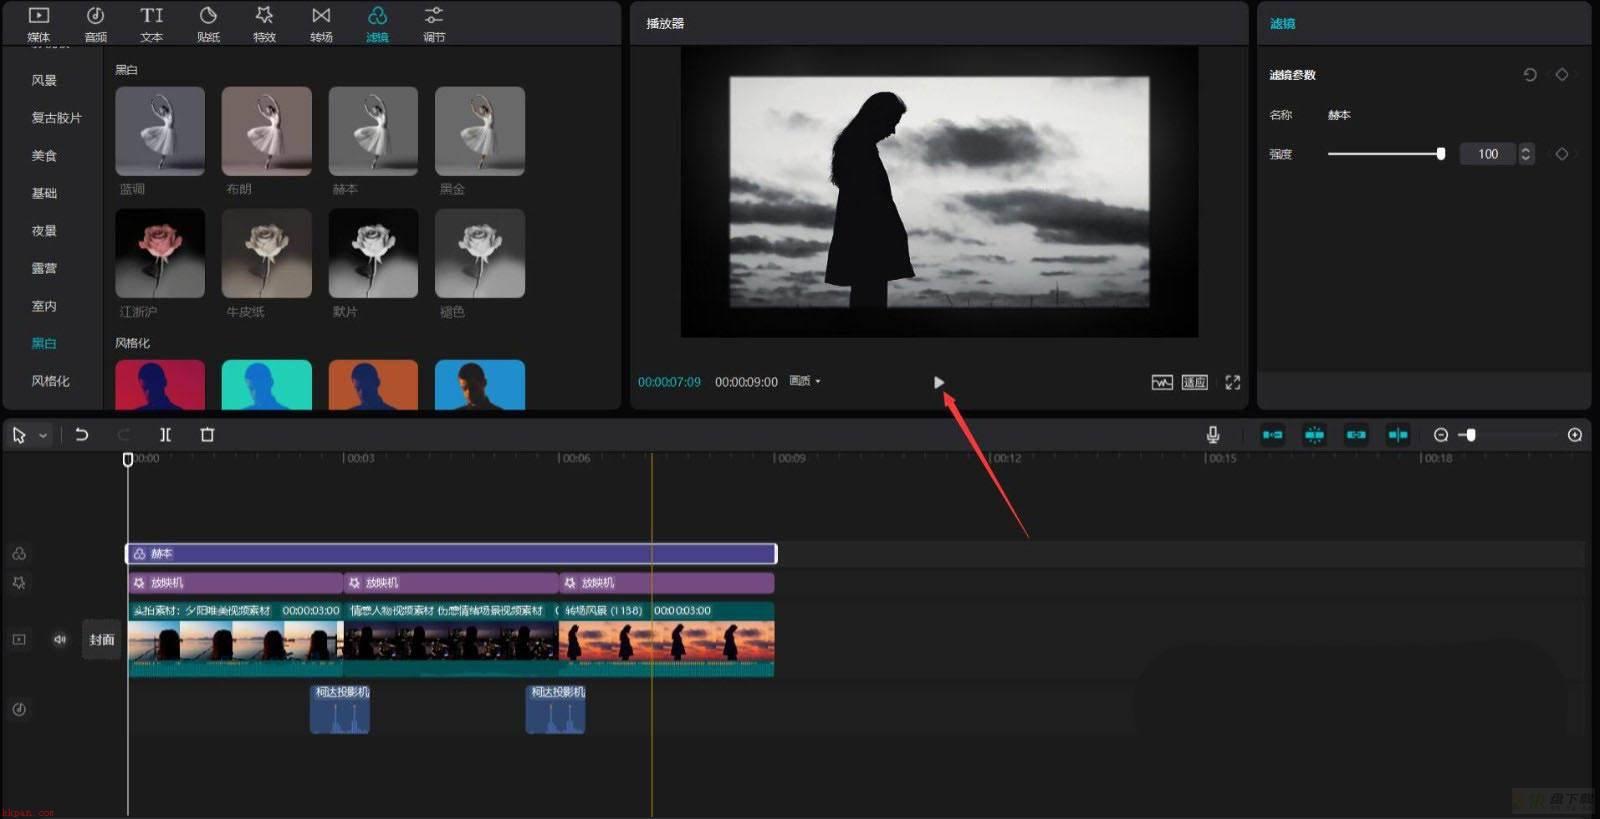The height and width of the screenshot is (819, 1600).
Task: Select the 黑白 filter category
Action: pos(44,343)
